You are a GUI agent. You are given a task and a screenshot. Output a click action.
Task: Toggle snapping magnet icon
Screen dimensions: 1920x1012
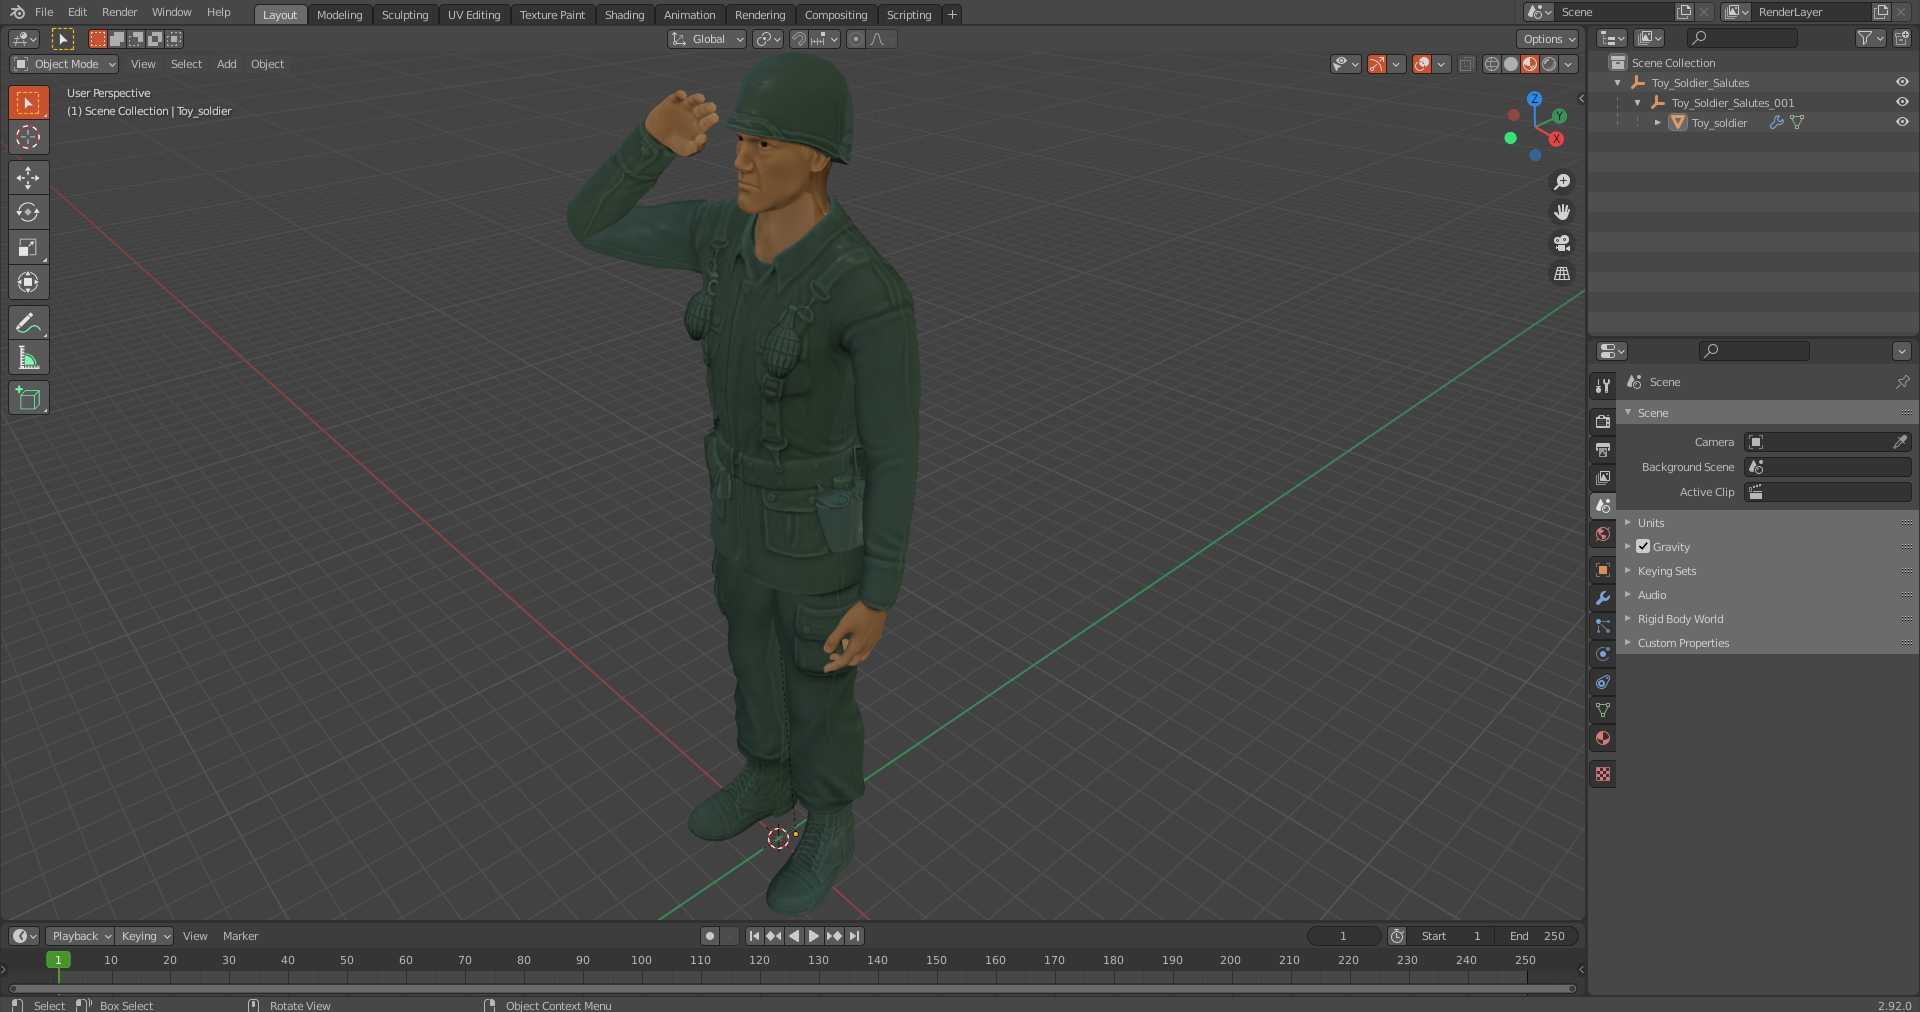798,39
